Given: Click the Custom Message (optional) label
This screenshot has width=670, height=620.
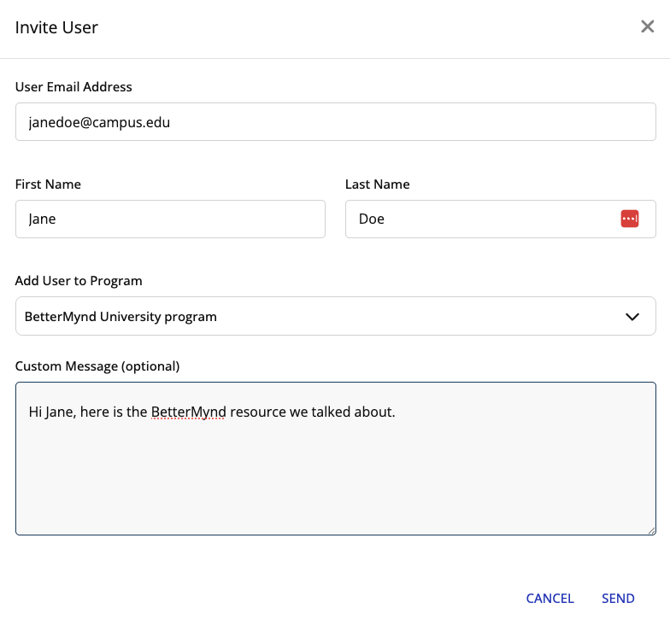Looking at the screenshot, I should click(97, 366).
